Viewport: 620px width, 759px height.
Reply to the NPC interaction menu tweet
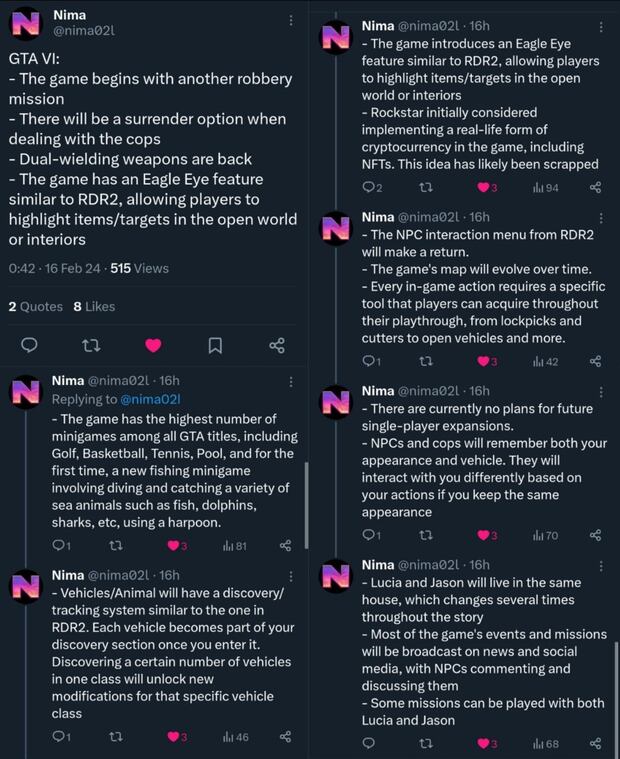tap(371, 361)
